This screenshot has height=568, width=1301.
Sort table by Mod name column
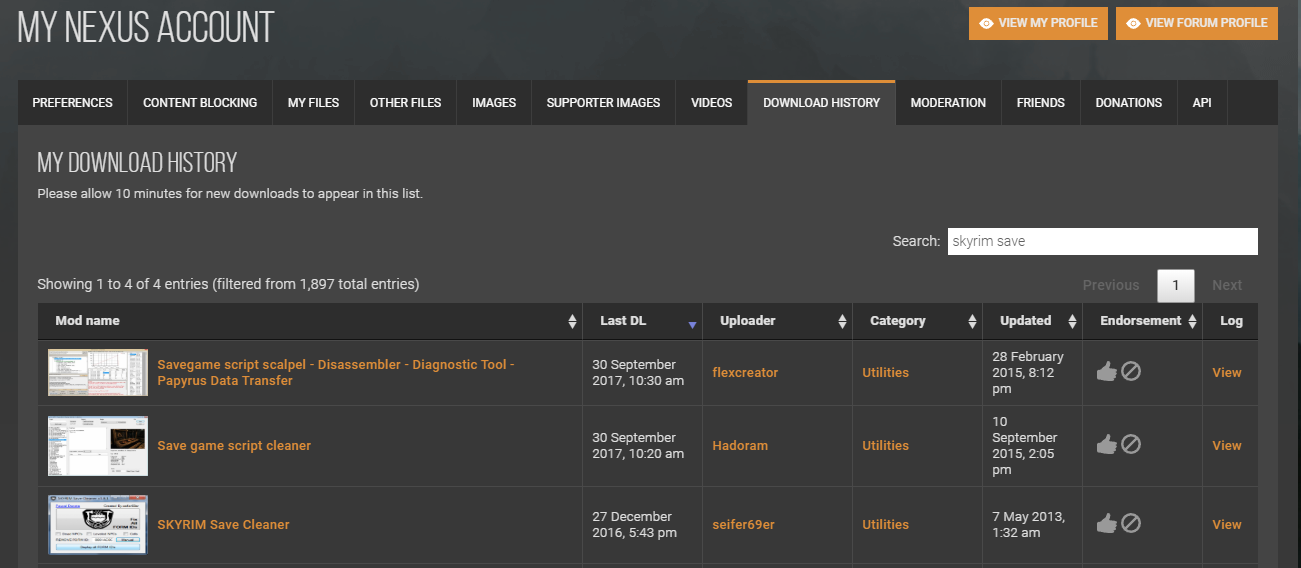310,321
